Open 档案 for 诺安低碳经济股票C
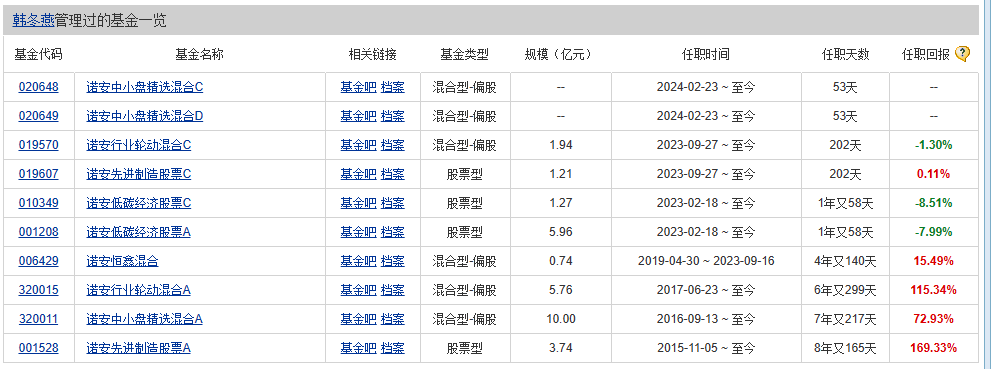 (393, 203)
